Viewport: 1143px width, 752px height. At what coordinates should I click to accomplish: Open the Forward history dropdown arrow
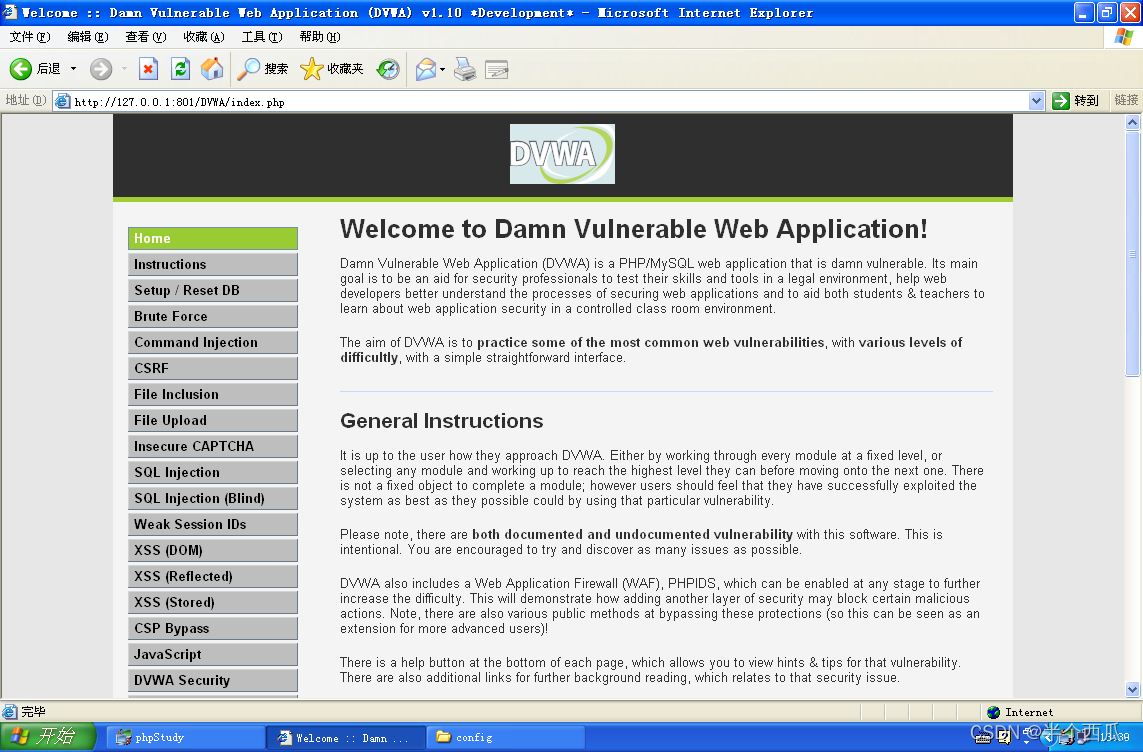124,69
